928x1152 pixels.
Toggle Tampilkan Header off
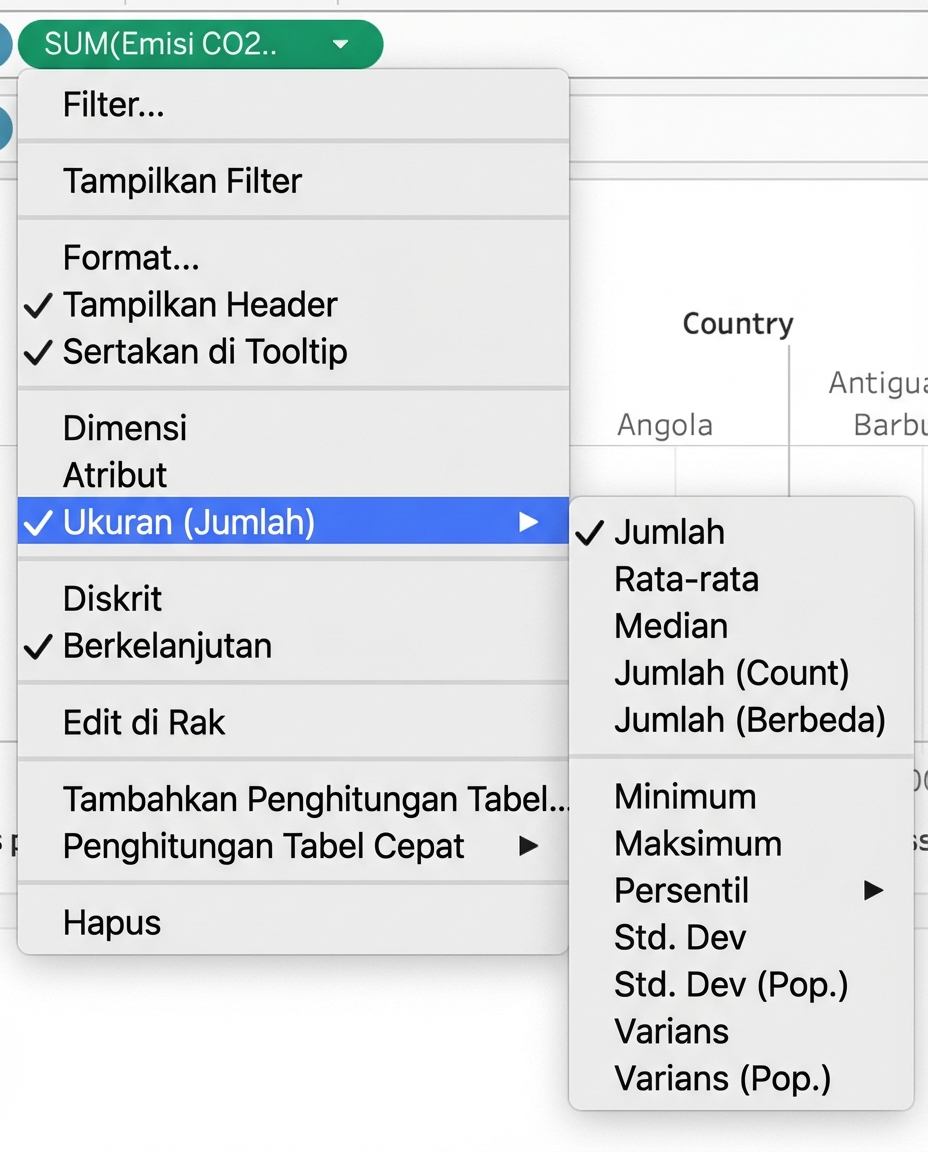click(201, 304)
